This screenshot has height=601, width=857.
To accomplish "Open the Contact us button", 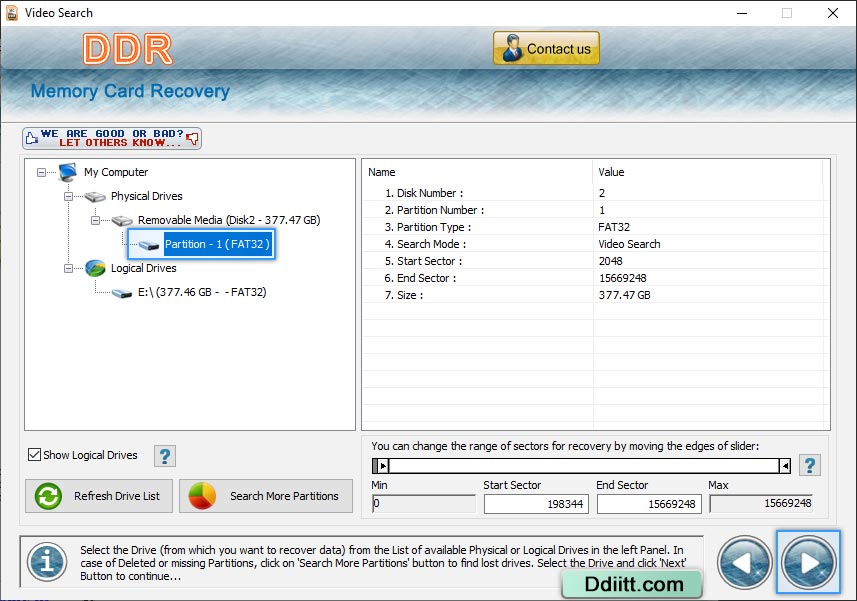I will [x=546, y=48].
